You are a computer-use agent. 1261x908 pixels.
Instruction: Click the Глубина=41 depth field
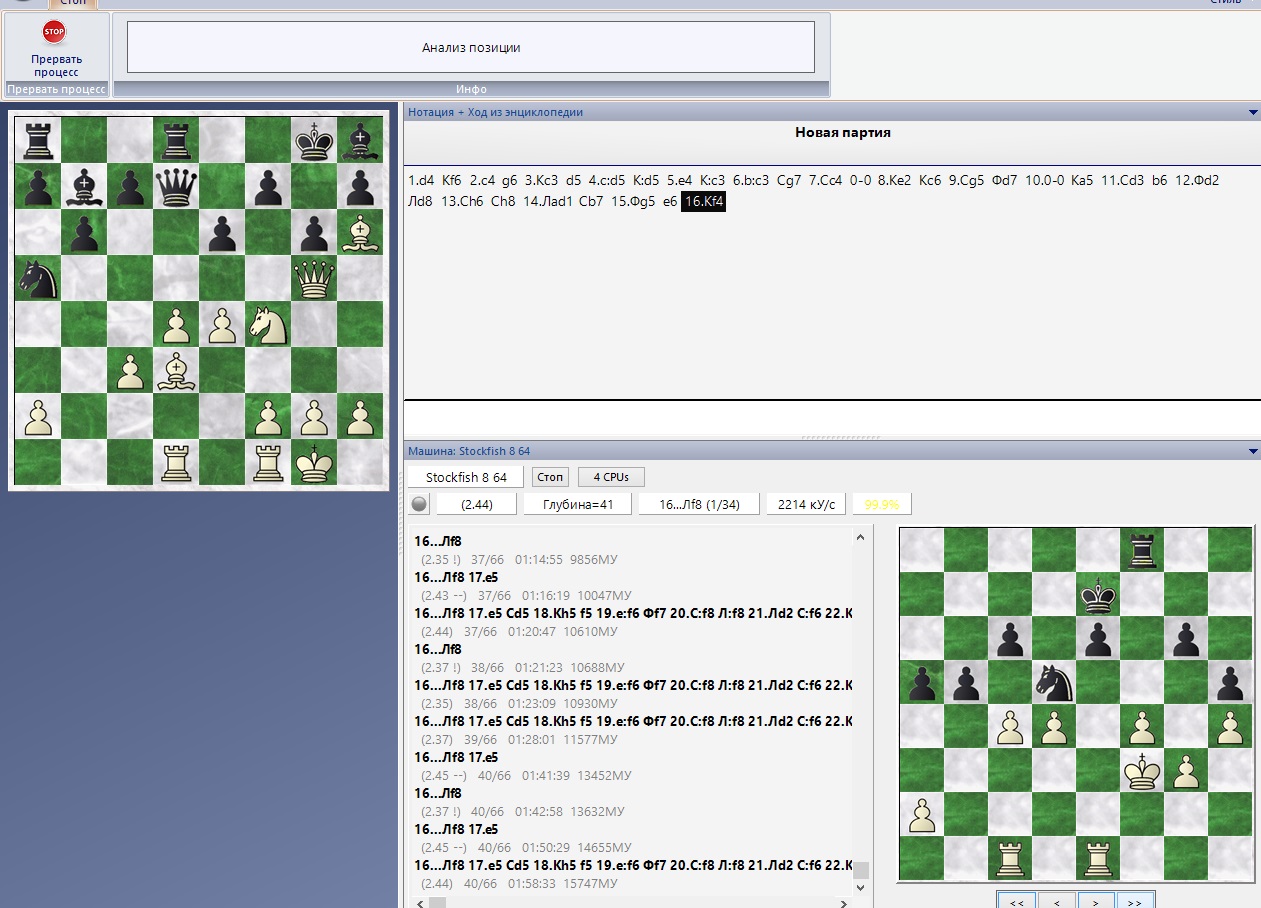click(x=577, y=505)
